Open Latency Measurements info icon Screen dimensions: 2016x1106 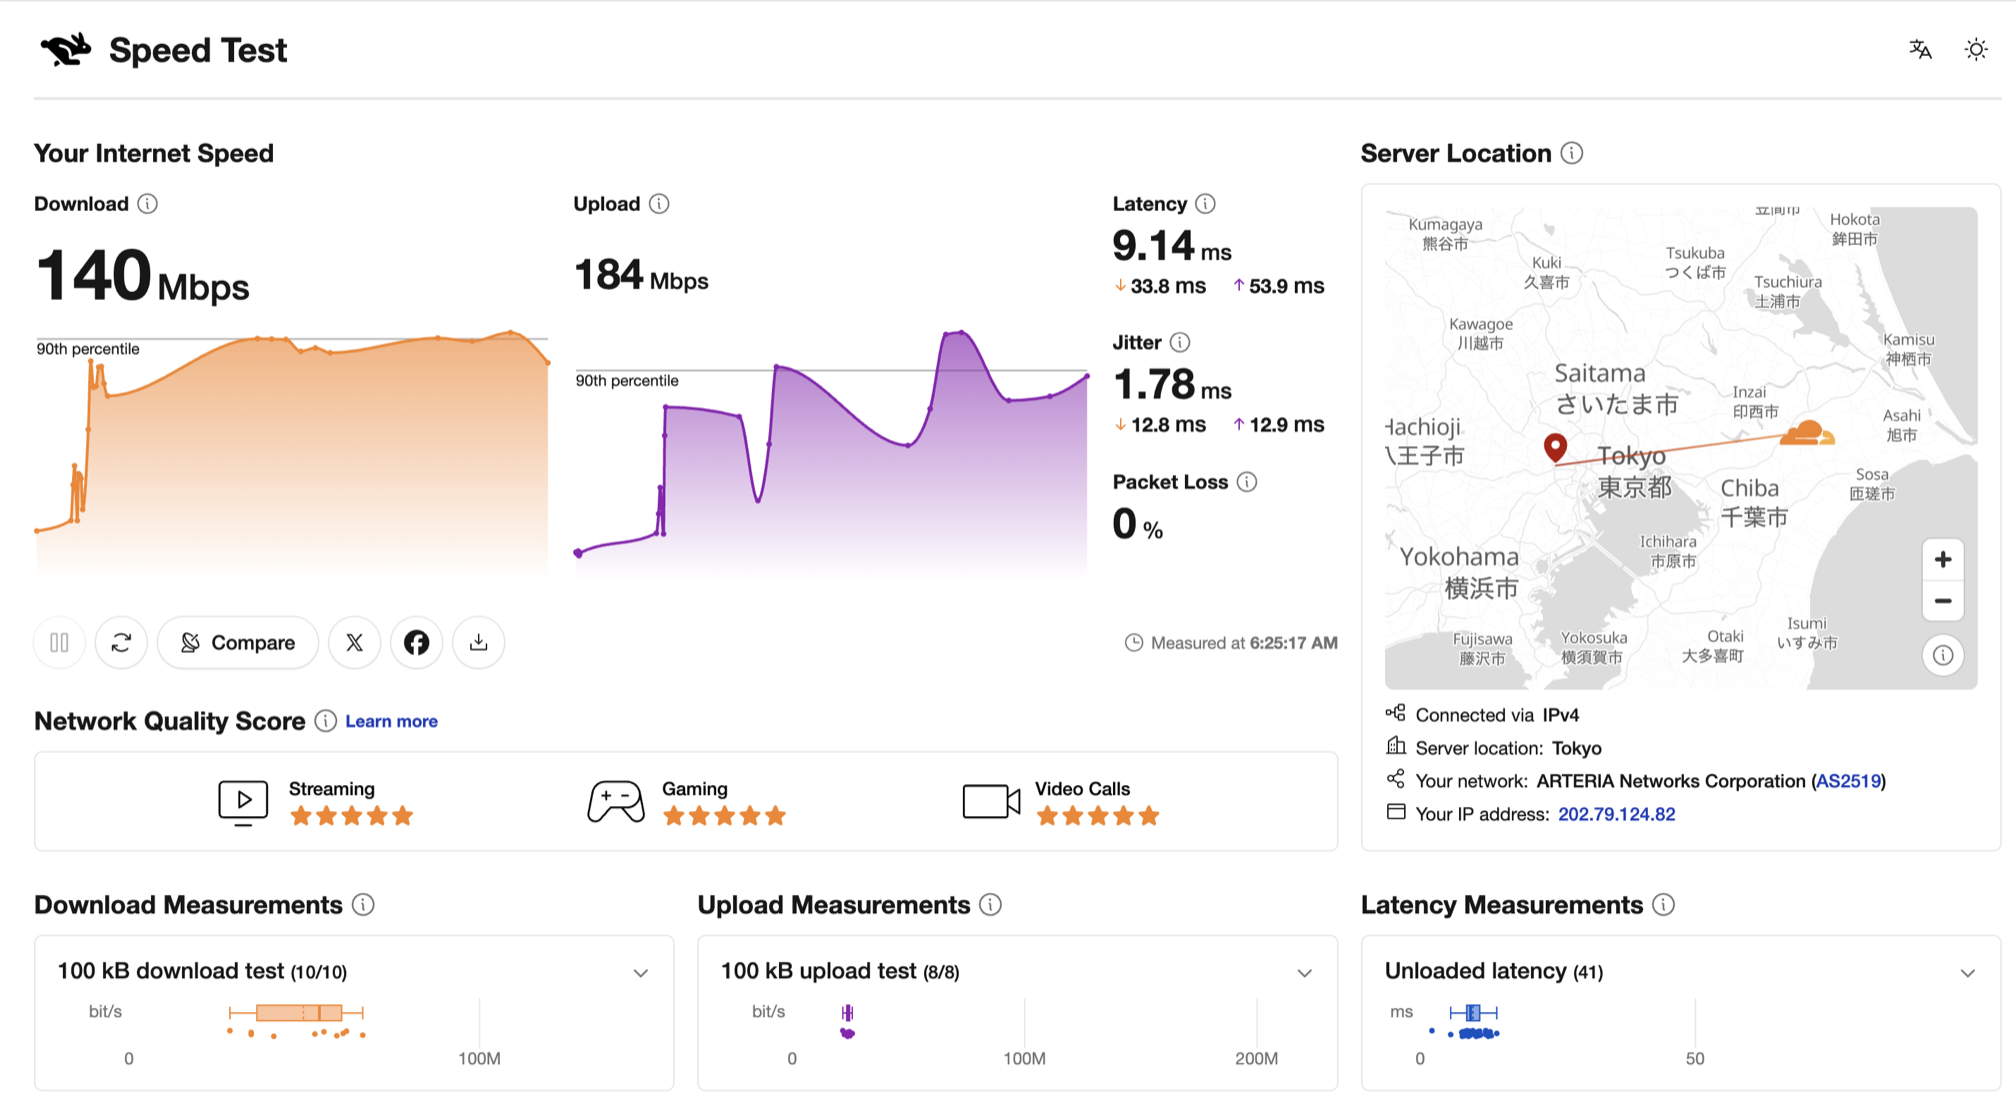click(x=1664, y=905)
